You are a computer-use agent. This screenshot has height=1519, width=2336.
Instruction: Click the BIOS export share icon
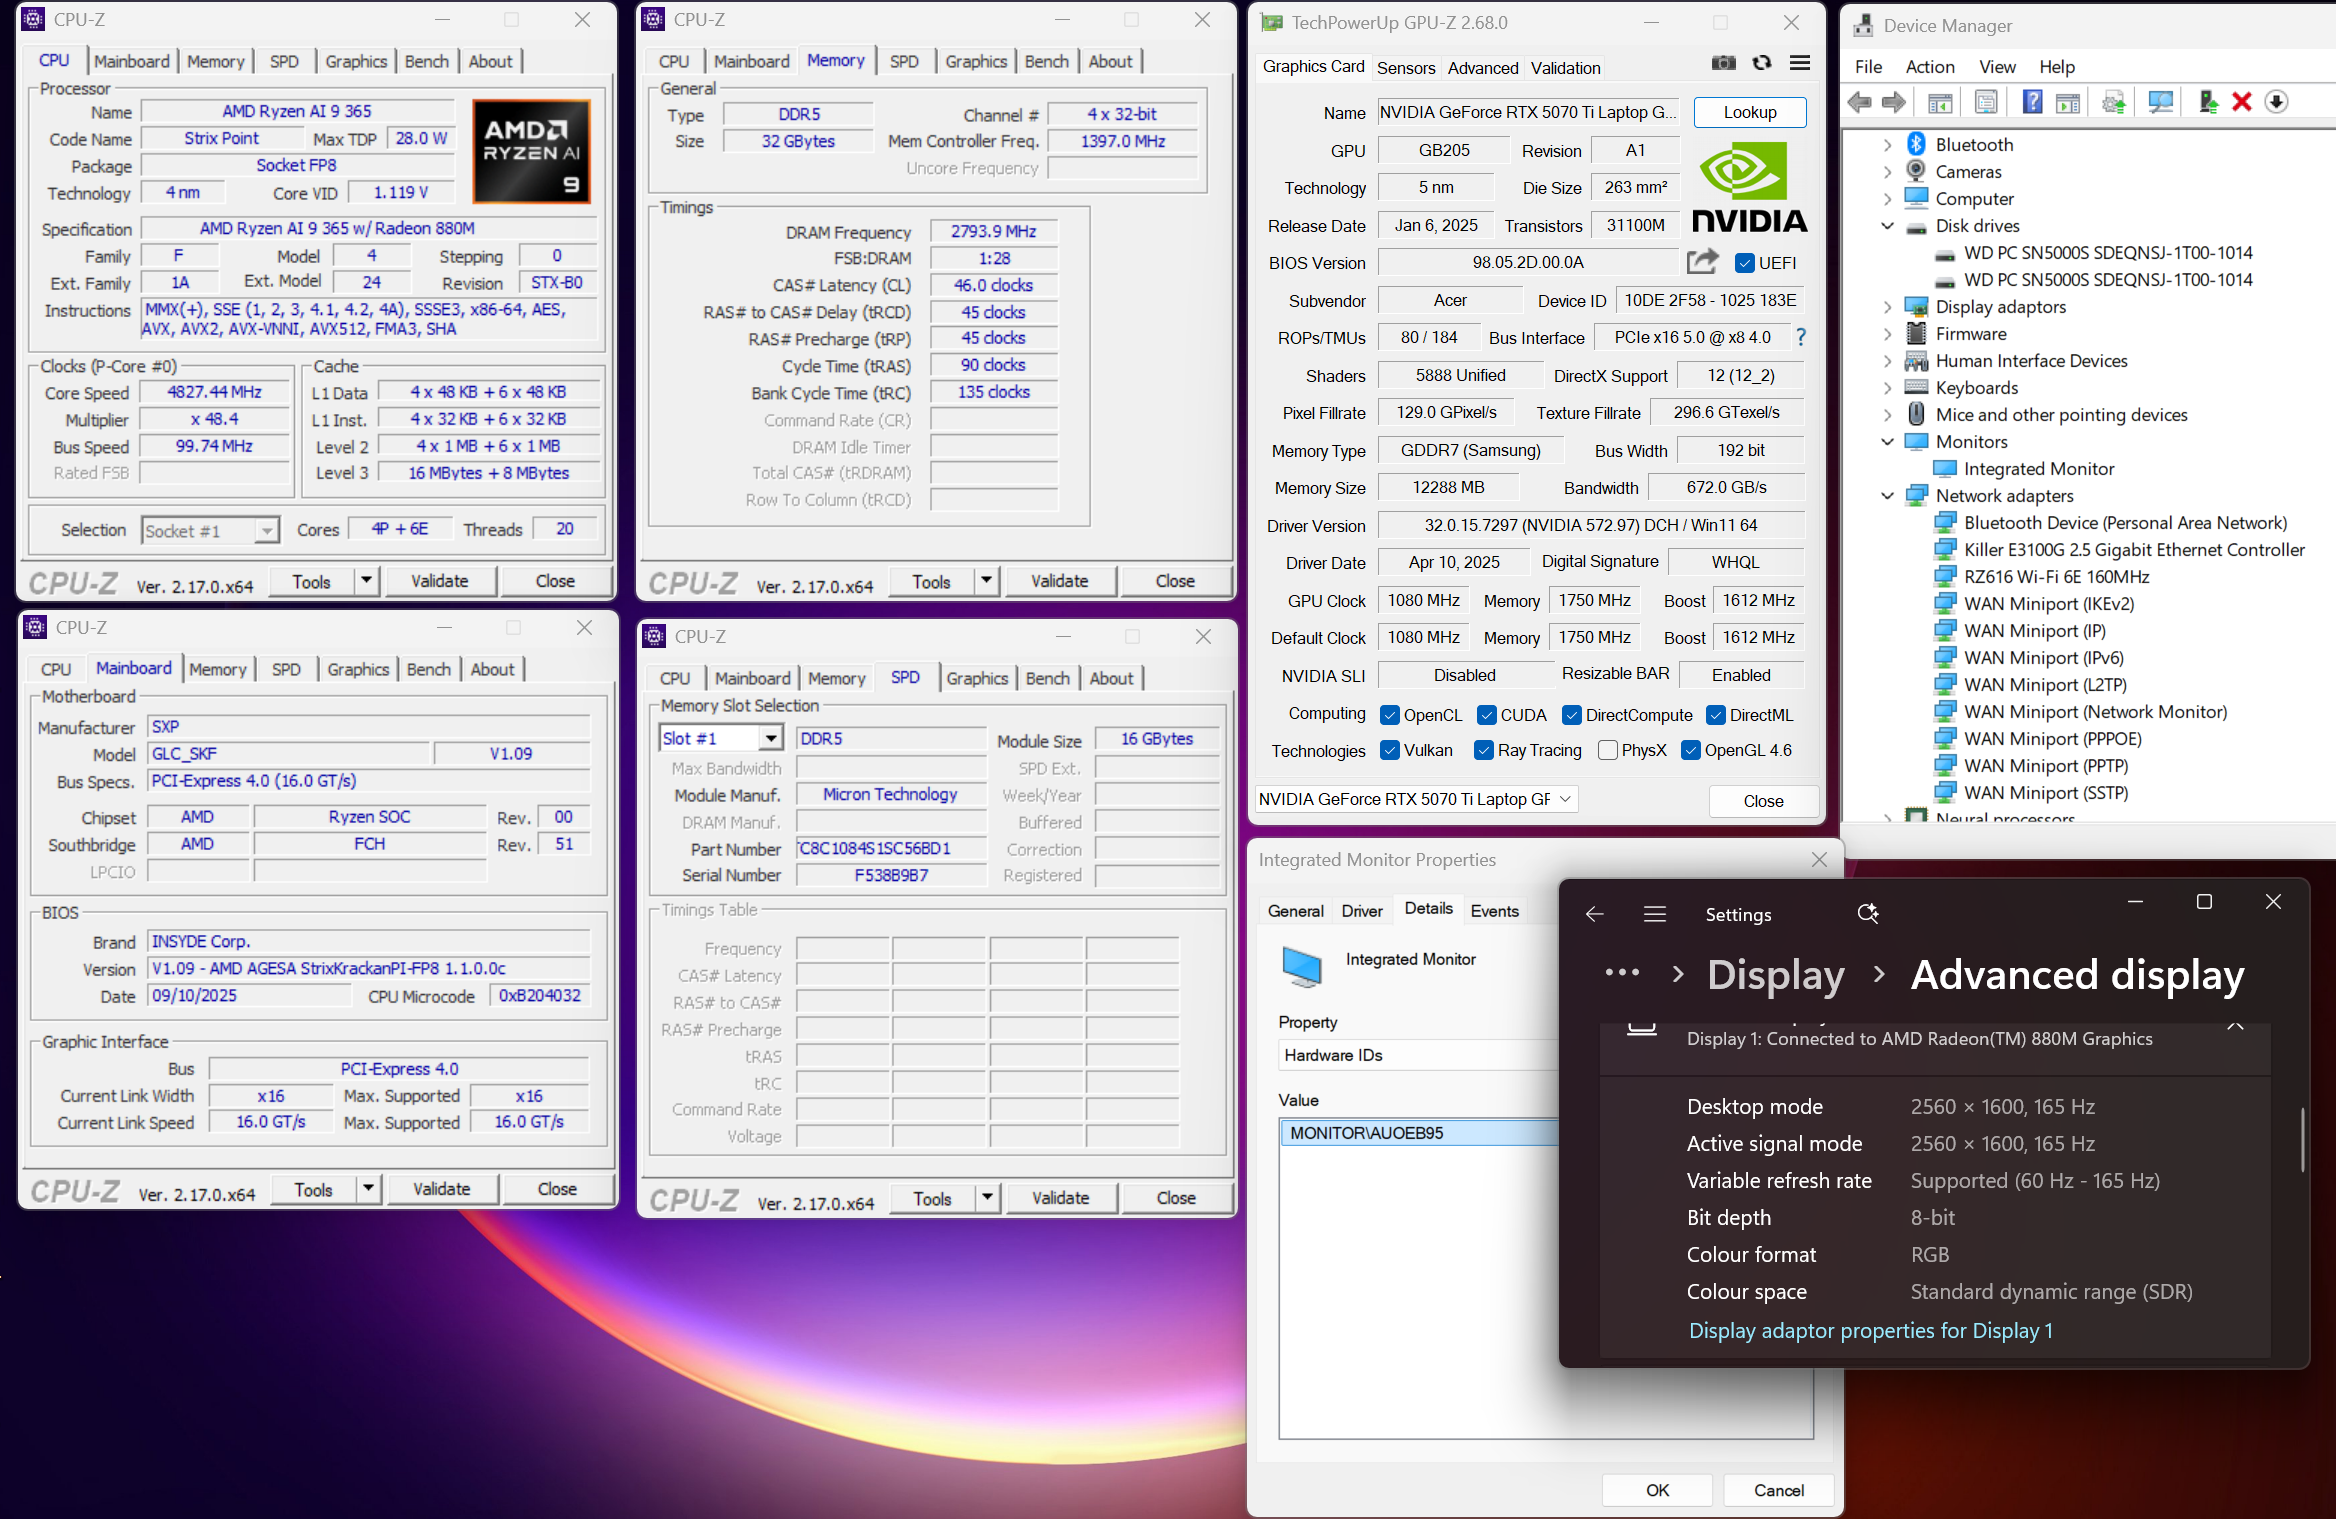tap(1702, 262)
